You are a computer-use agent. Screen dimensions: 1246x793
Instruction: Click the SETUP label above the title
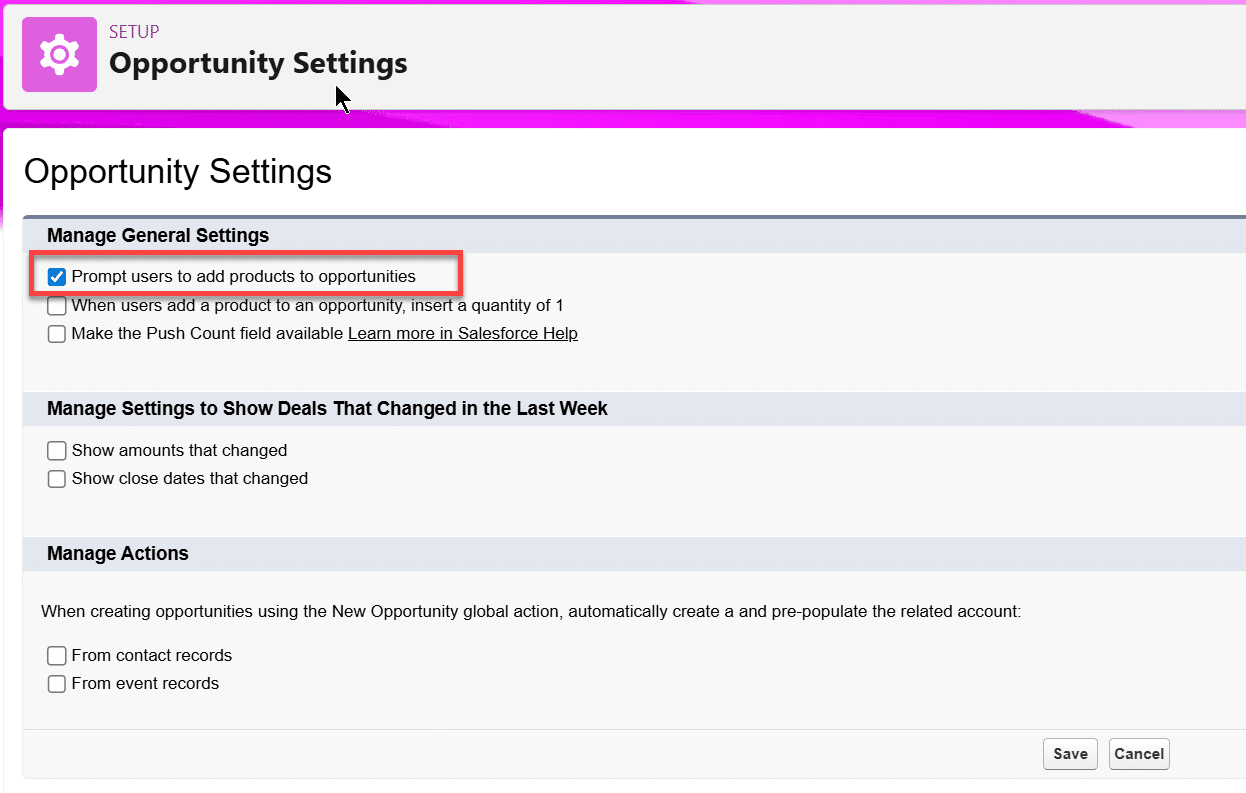coord(134,32)
